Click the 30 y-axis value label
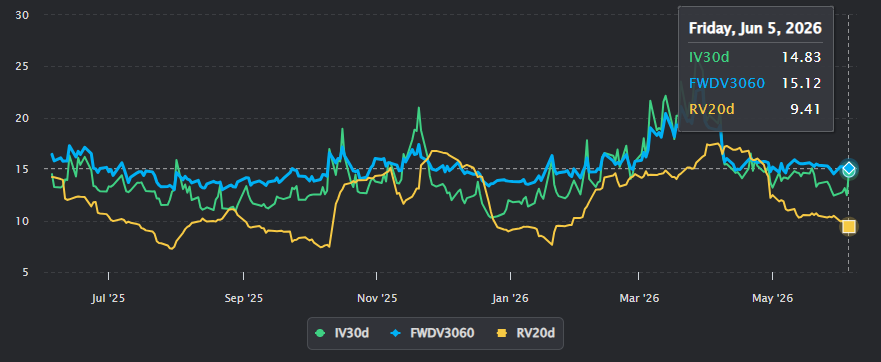The width and height of the screenshot is (881, 362). coord(23,15)
